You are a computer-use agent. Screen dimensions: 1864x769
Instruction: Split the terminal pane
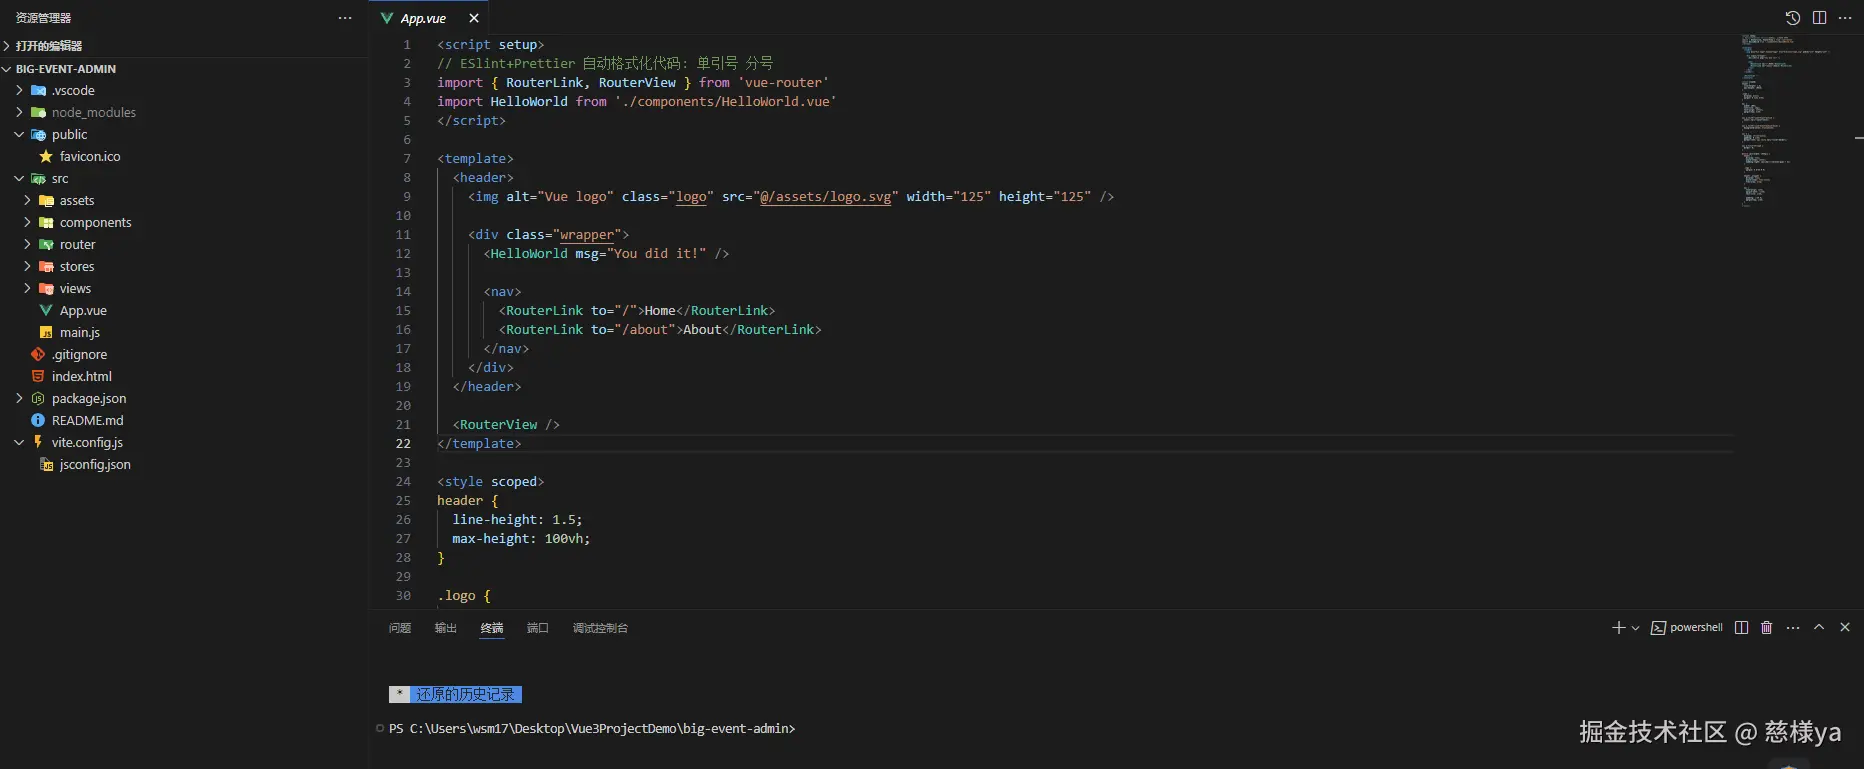pos(1741,628)
